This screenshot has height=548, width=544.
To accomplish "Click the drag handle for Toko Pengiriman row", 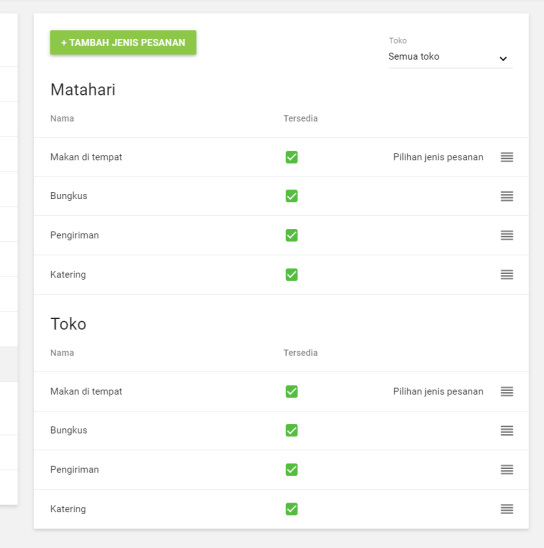I will (507, 470).
